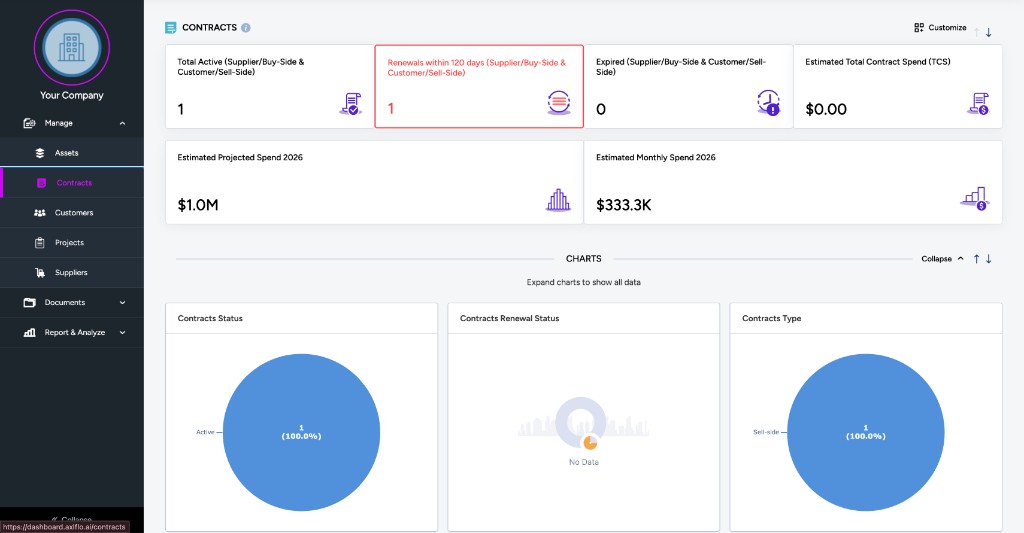Click the Projected Spend 2026 bar chart icon
The width and height of the screenshot is (1024, 533).
pos(558,200)
